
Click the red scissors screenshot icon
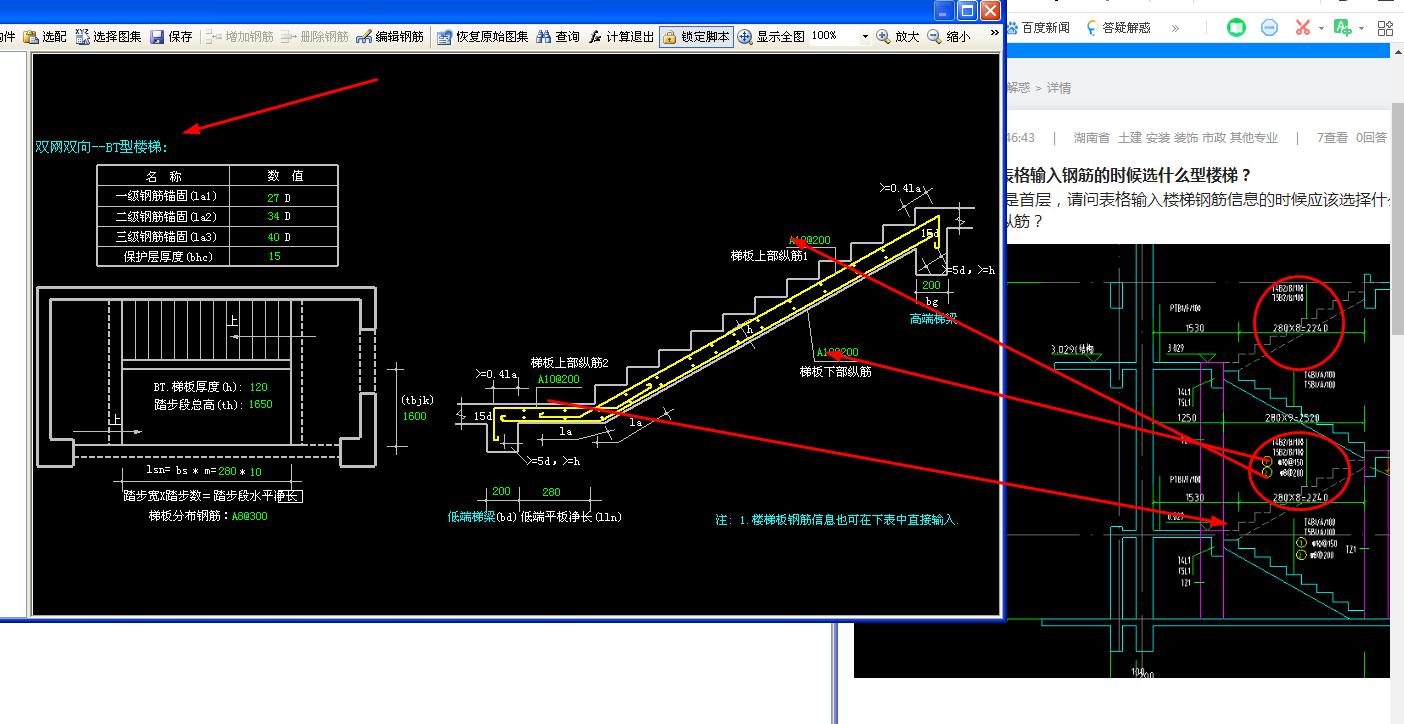click(1302, 28)
